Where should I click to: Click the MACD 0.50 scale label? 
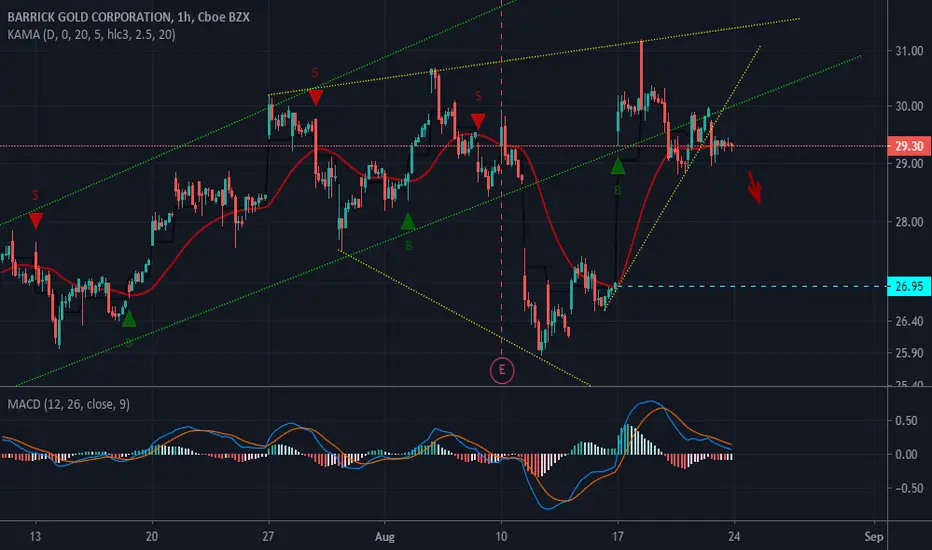(x=906, y=420)
